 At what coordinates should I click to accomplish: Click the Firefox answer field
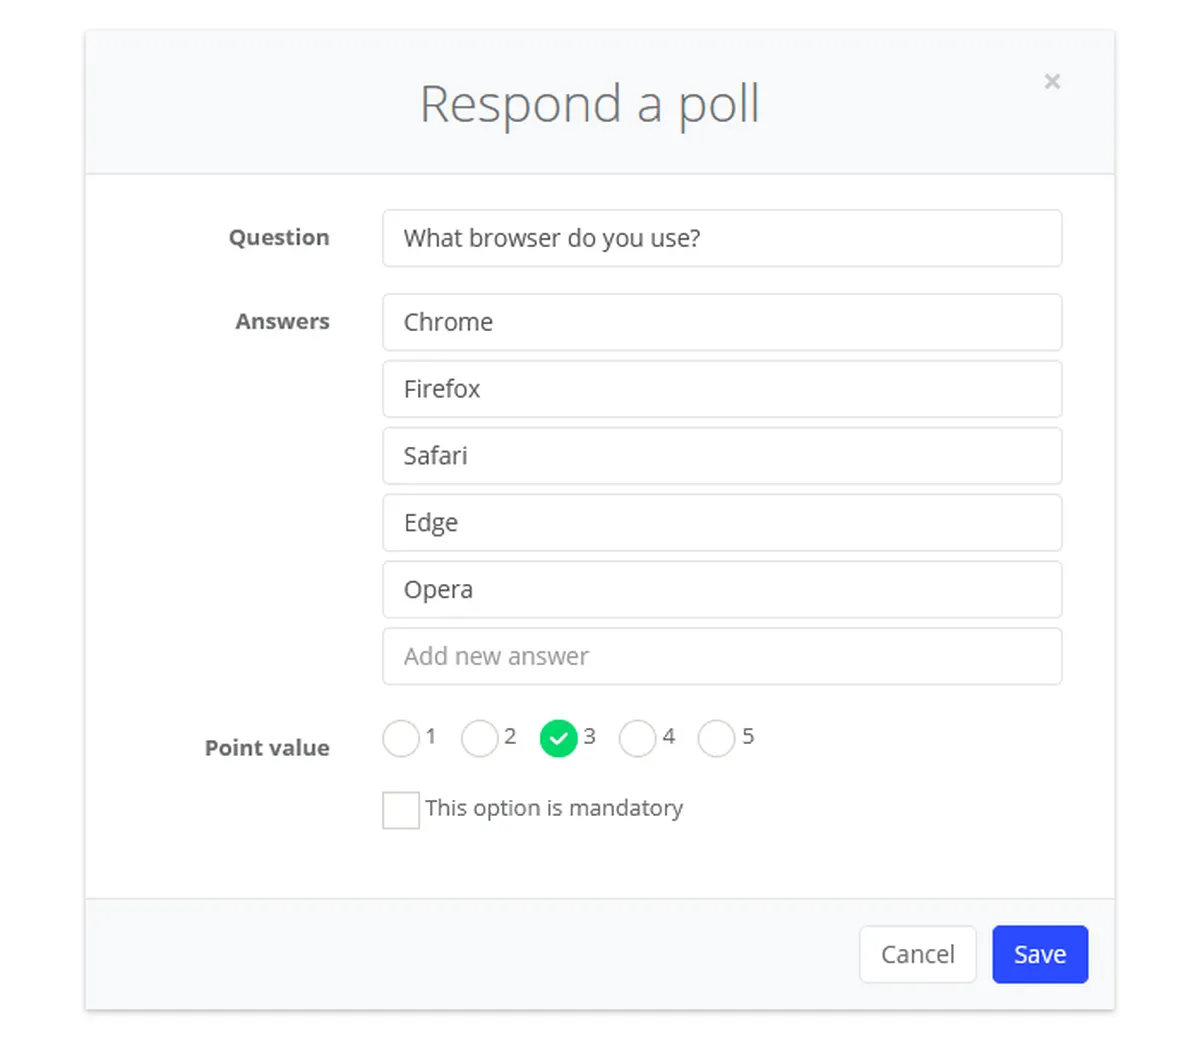pos(721,389)
